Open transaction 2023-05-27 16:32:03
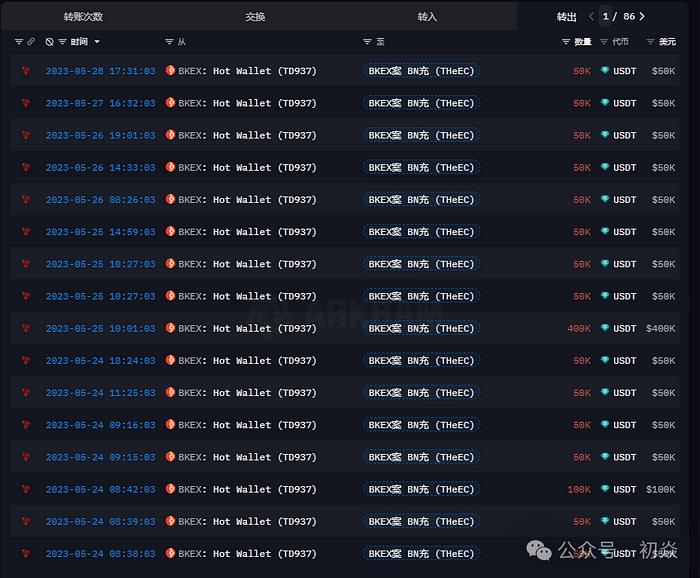 [x=100, y=103]
